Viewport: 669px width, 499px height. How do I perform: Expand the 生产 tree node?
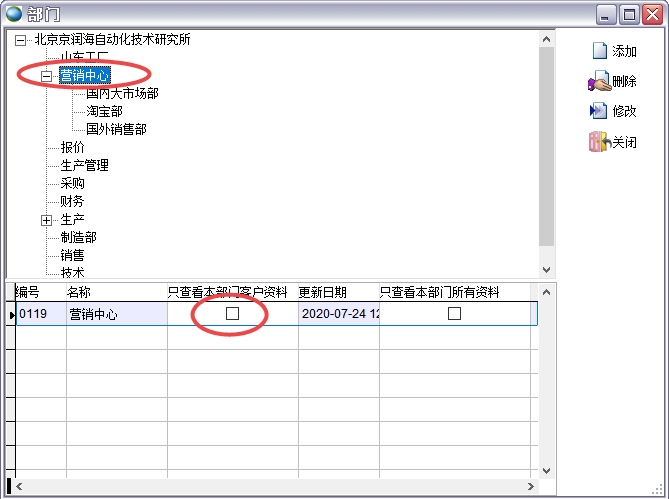(46, 220)
